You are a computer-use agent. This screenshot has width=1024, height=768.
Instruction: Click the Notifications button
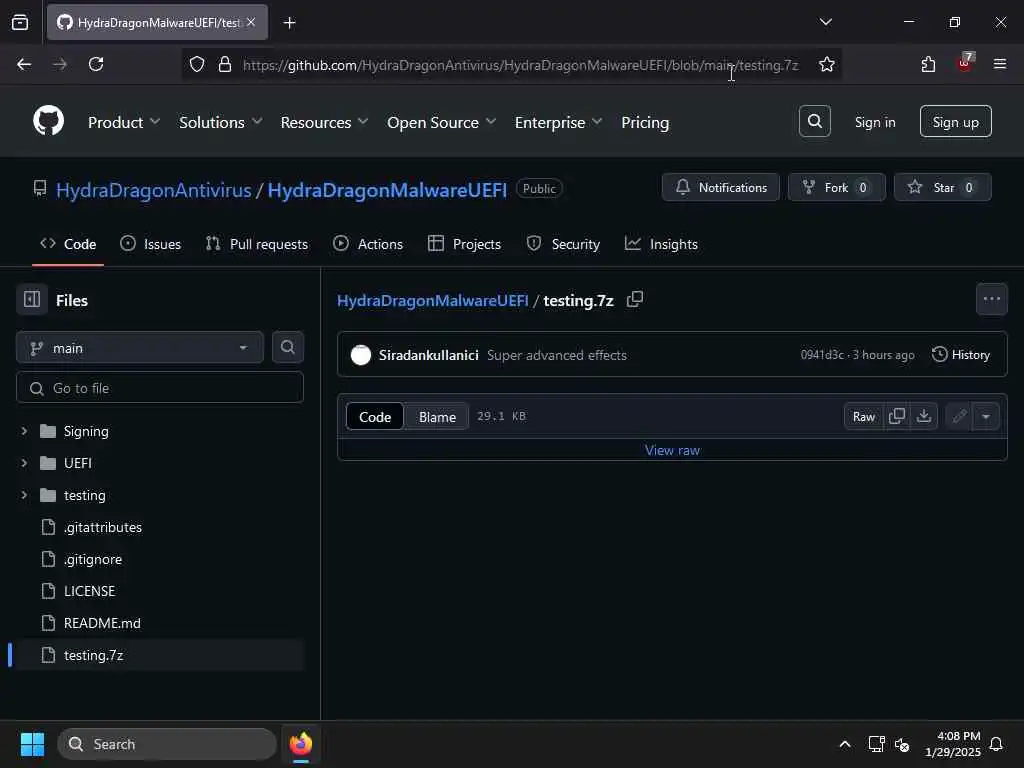click(x=720, y=187)
